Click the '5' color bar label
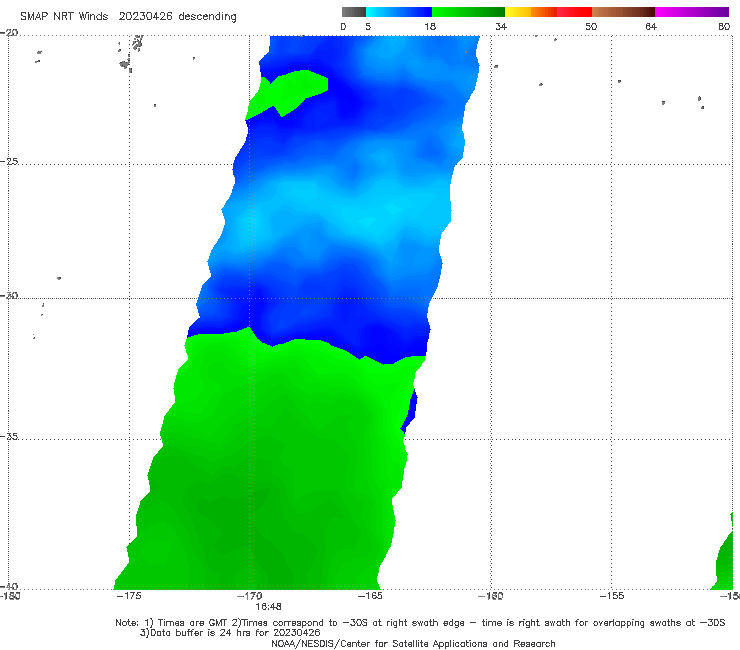 [x=368, y=27]
